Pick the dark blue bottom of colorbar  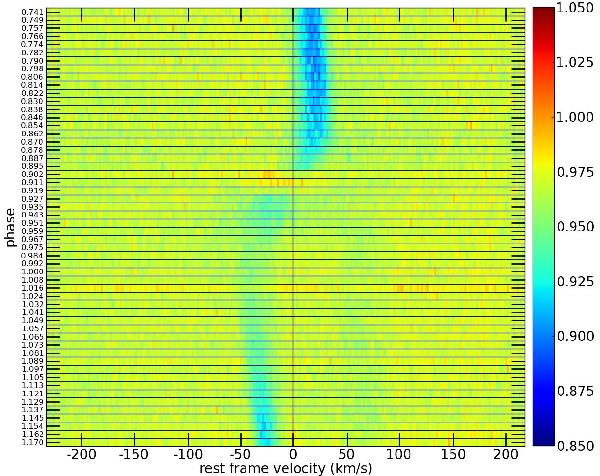[x=544, y=437]
